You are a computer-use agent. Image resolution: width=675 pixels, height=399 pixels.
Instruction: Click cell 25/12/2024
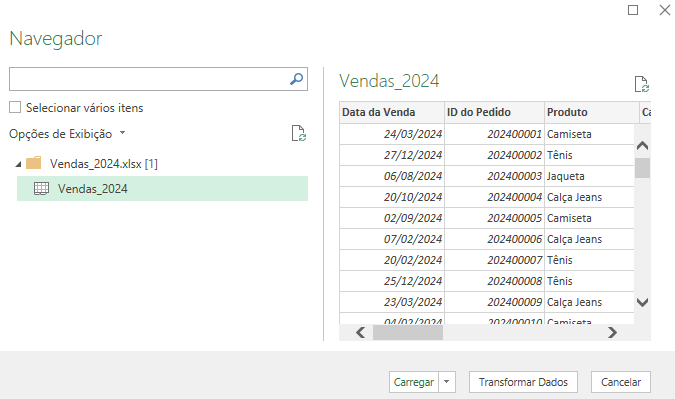click(x=392, y=281)
